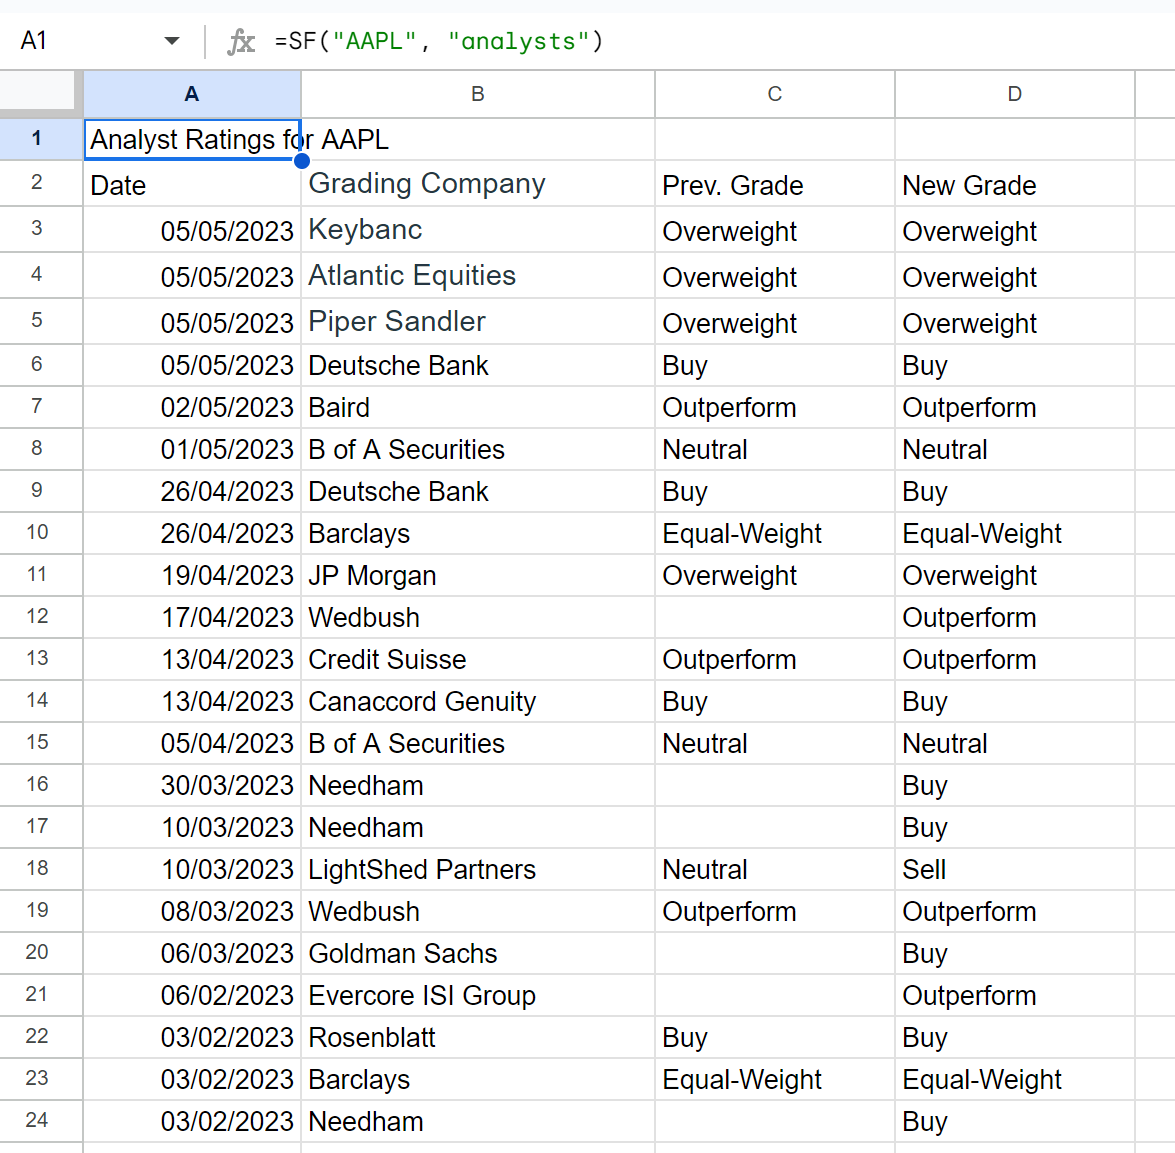Click the Grading Company header cell
Screen dimensions: 1175x1153
tap(478, 184)
